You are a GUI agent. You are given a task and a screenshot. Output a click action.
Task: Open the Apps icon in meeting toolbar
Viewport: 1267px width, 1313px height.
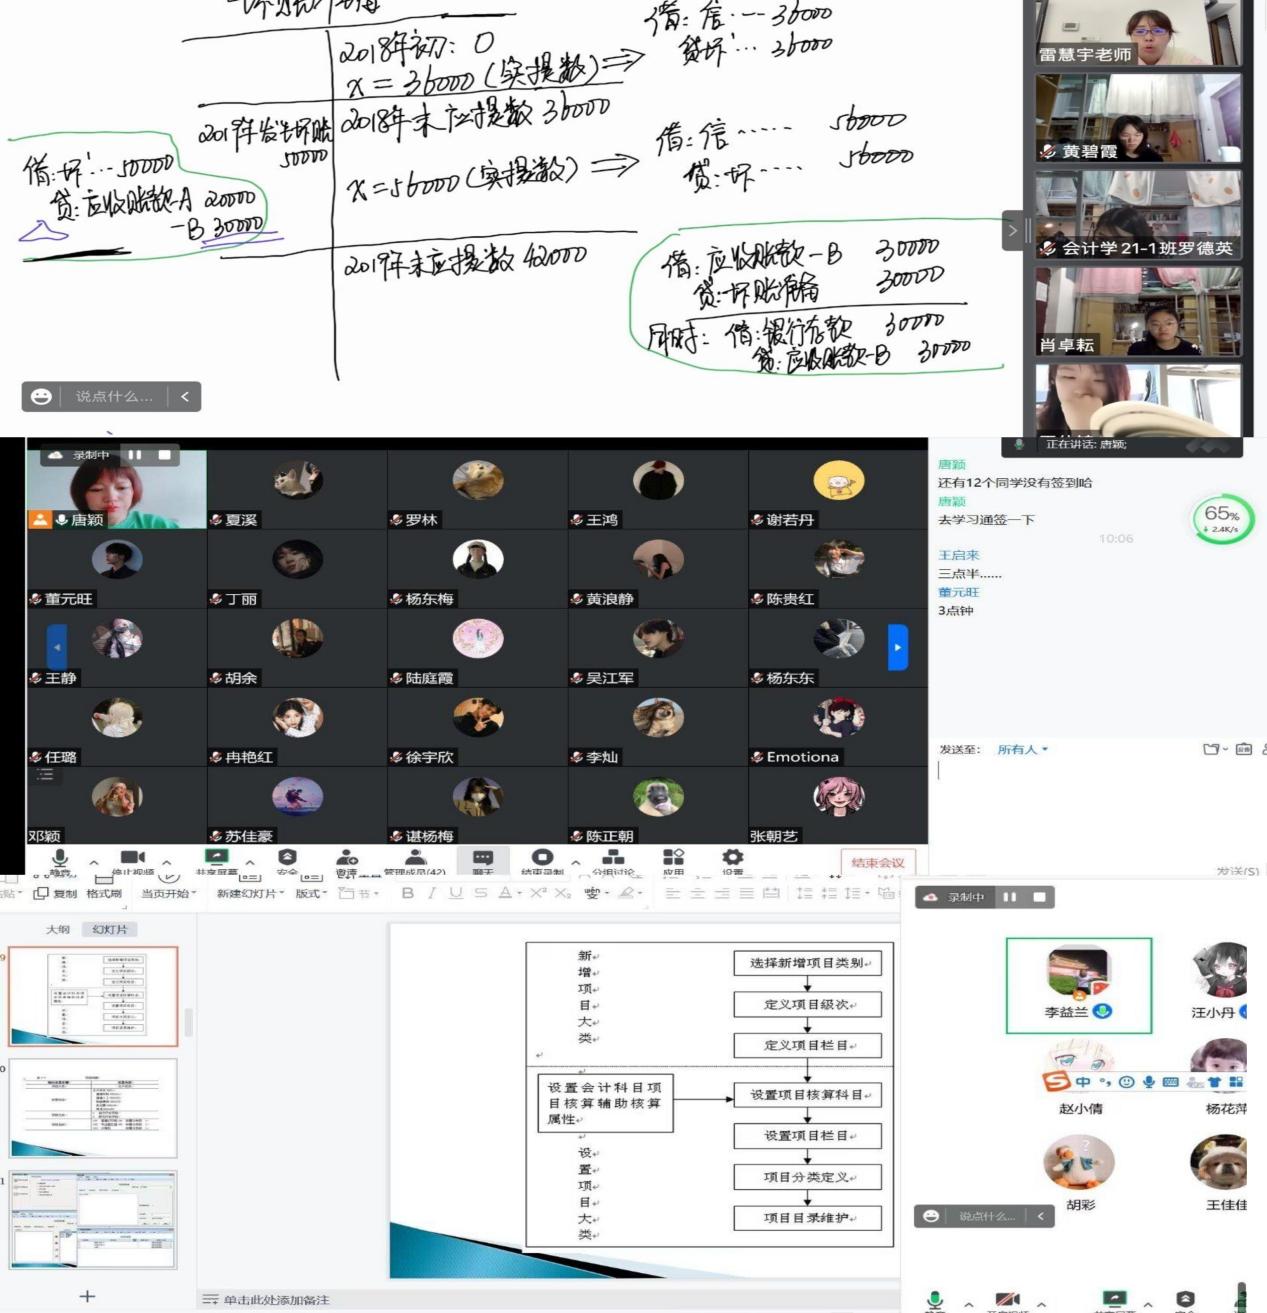point(673,857)
